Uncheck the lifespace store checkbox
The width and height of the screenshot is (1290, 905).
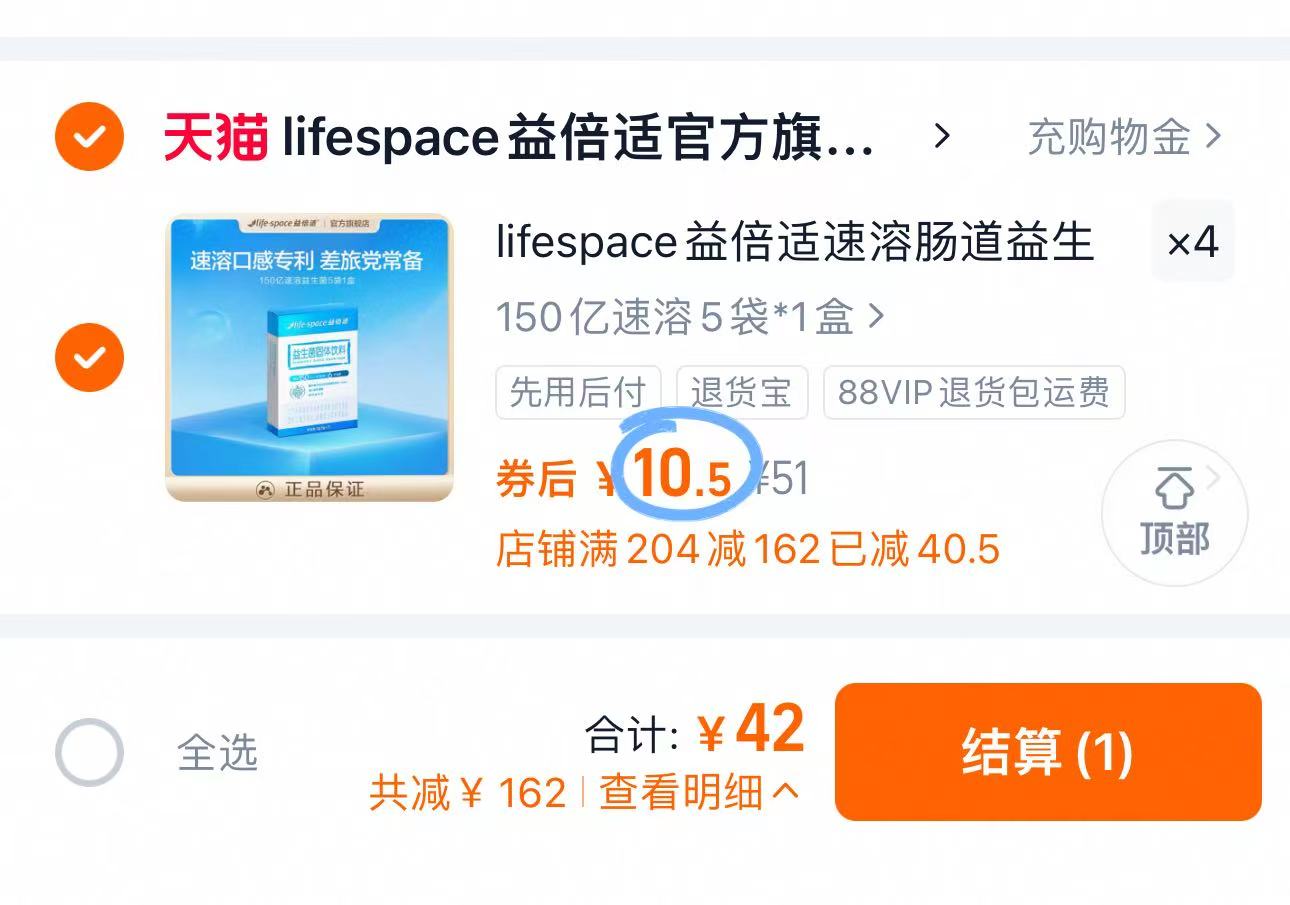(x=89, y=137)
